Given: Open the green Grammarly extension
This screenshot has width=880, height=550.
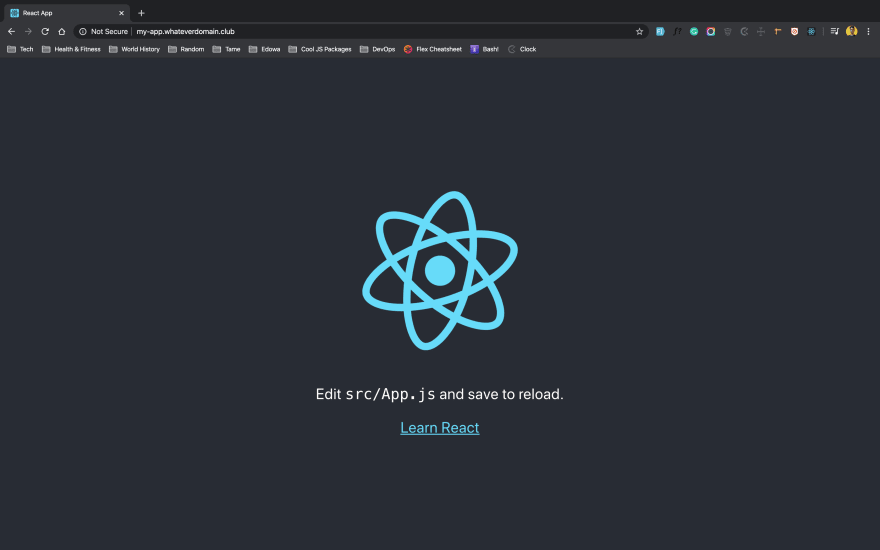Looking at the screenshot, I should [694, 31].
